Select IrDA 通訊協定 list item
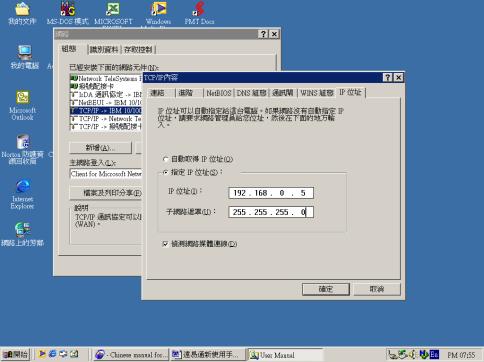The image size is (484, 362). [x=106, y=94]
